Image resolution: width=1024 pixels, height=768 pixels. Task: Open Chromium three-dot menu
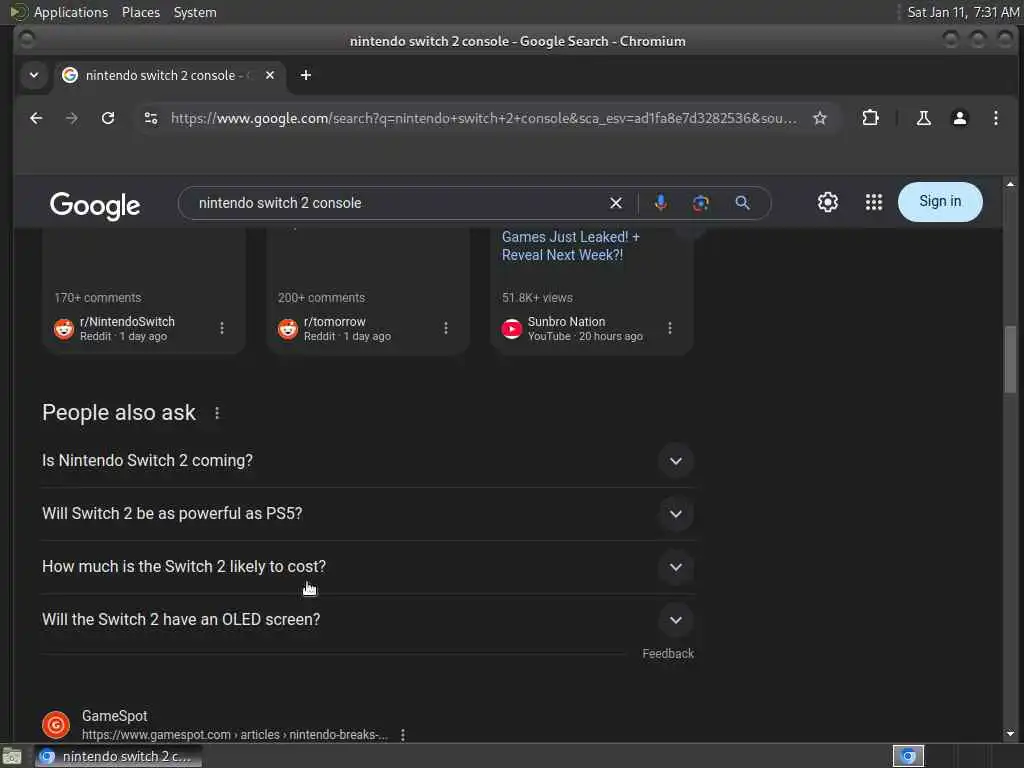[995, 118]
